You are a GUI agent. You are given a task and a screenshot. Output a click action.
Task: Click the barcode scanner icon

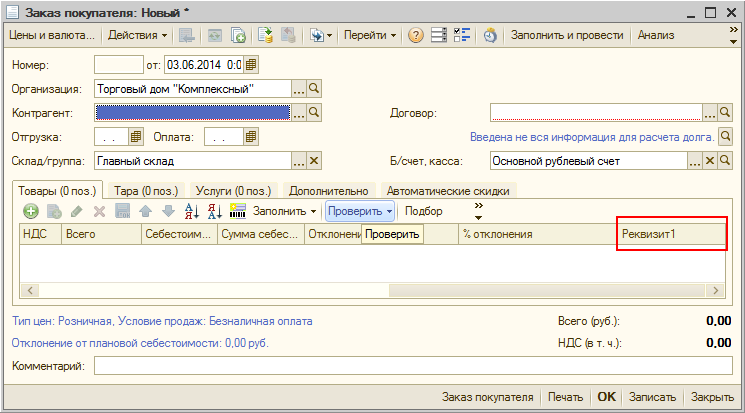[x=238, y=211]
